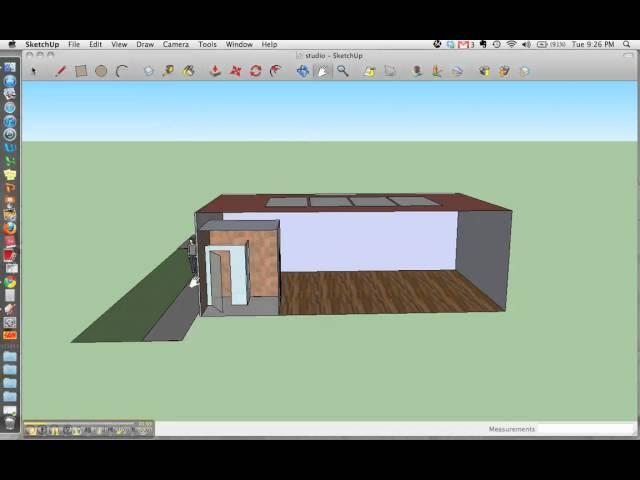Image resolution: width=640 pixels, height=480 pixels.
Task: Choose the Tape Measure tool
Action: tap(168, 71)
